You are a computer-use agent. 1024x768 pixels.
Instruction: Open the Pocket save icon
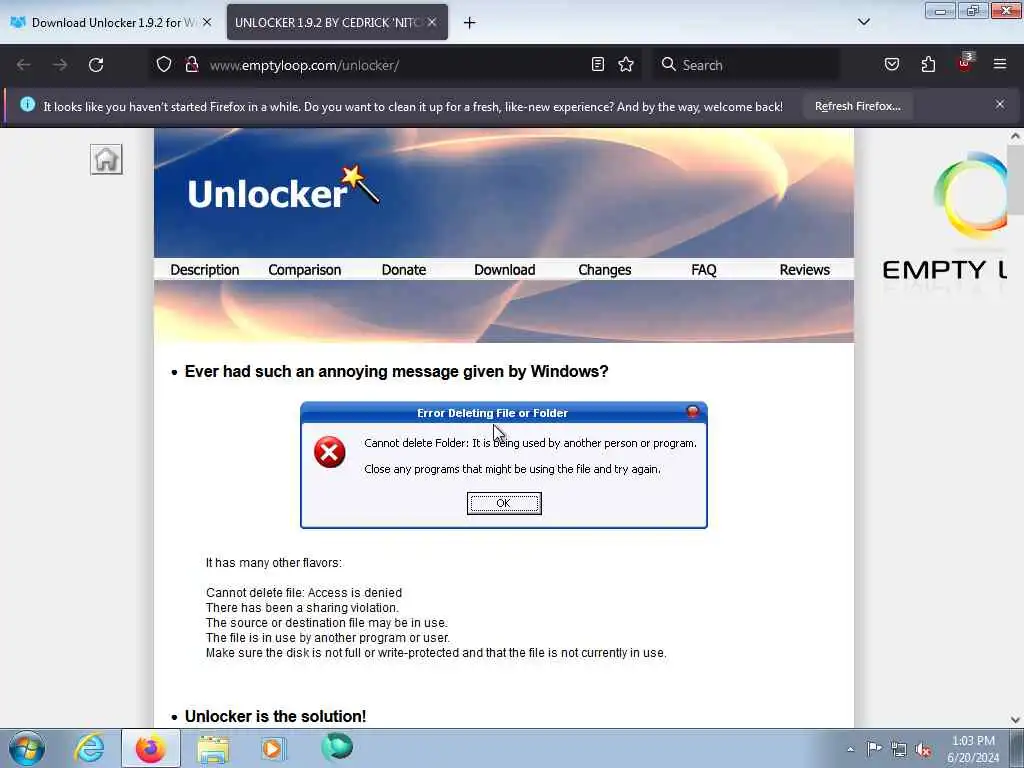coord(891,64)
